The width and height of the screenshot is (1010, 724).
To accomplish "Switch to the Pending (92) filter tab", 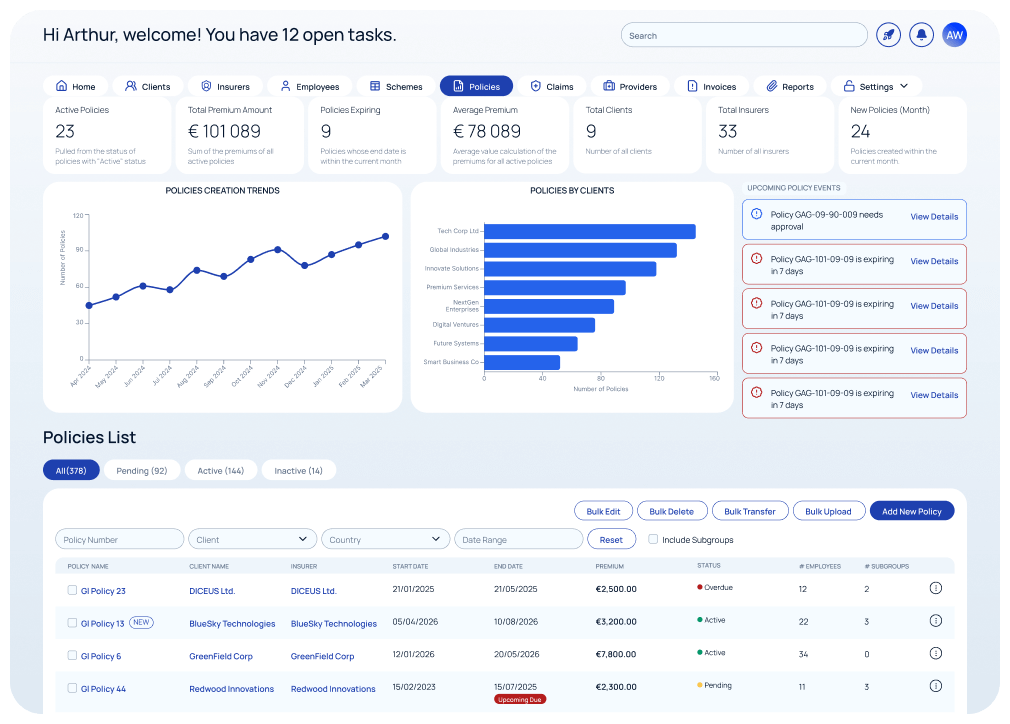I will point(143,470).
